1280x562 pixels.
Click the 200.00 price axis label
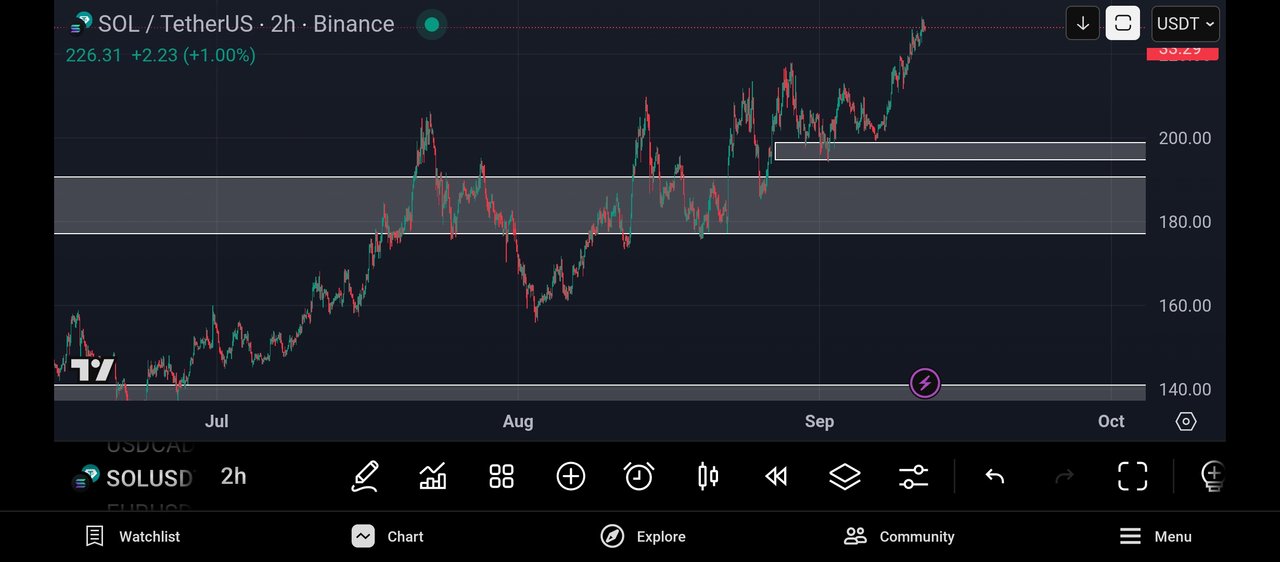1184,138
